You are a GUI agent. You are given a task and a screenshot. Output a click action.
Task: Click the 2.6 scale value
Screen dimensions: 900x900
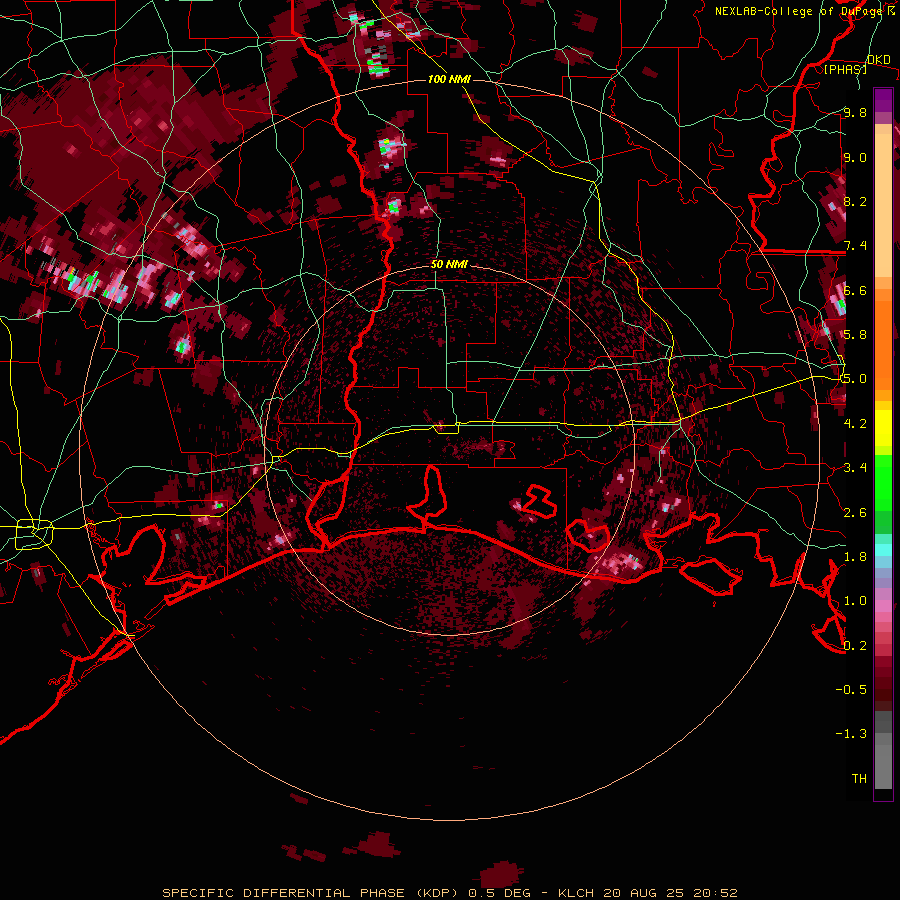pyautogui.click(x=855, y=513)
